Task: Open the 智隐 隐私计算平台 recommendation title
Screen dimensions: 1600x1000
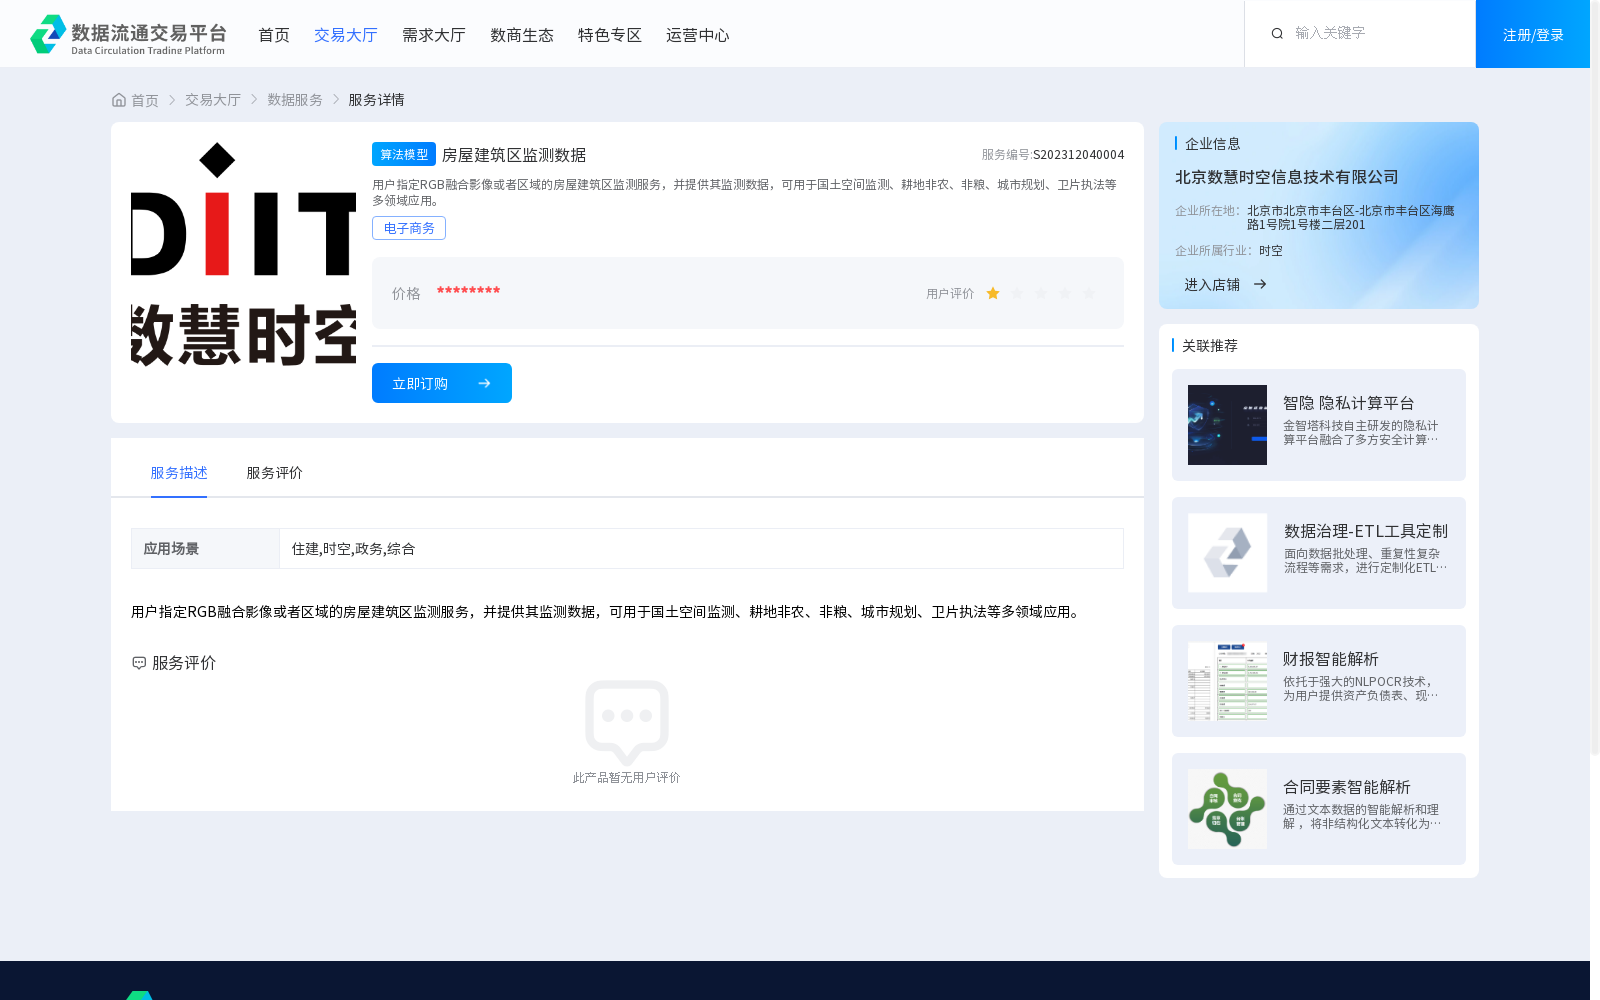Action: (1349, 403)
